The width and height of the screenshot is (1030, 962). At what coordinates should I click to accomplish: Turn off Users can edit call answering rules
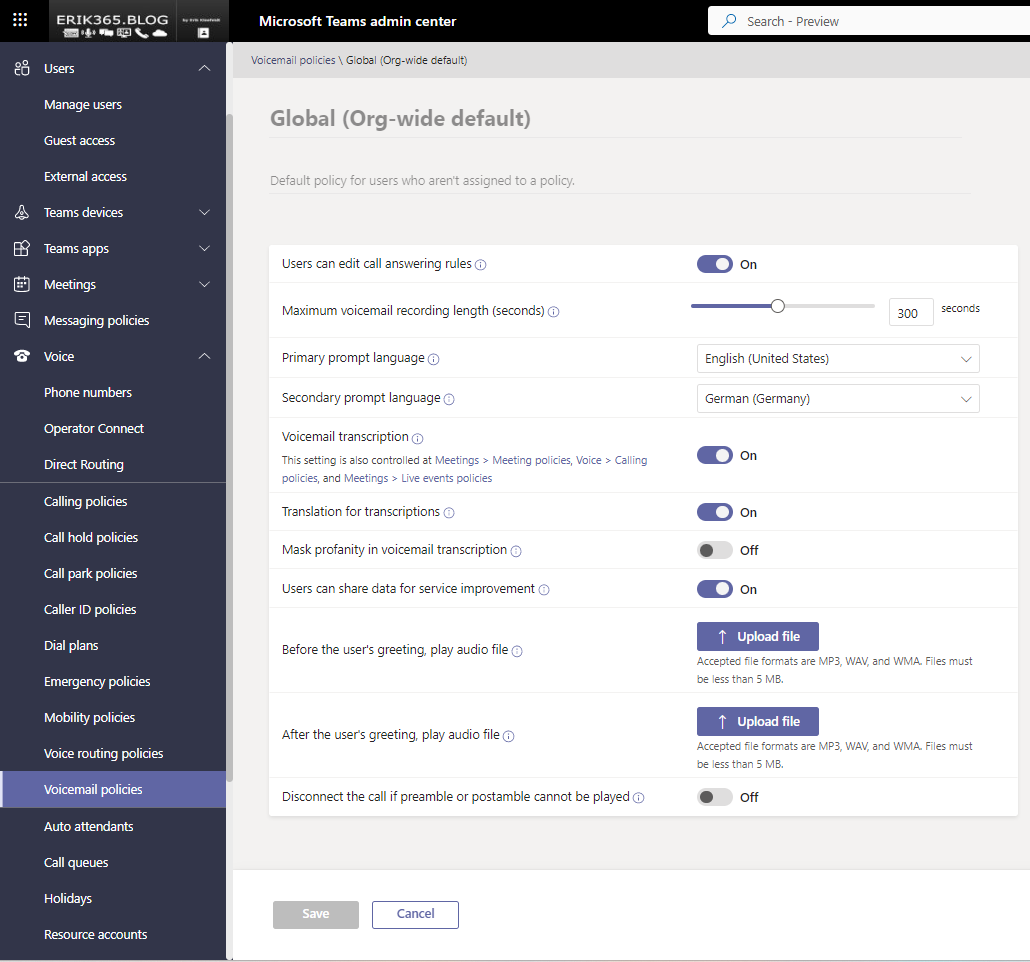(715, 264)
